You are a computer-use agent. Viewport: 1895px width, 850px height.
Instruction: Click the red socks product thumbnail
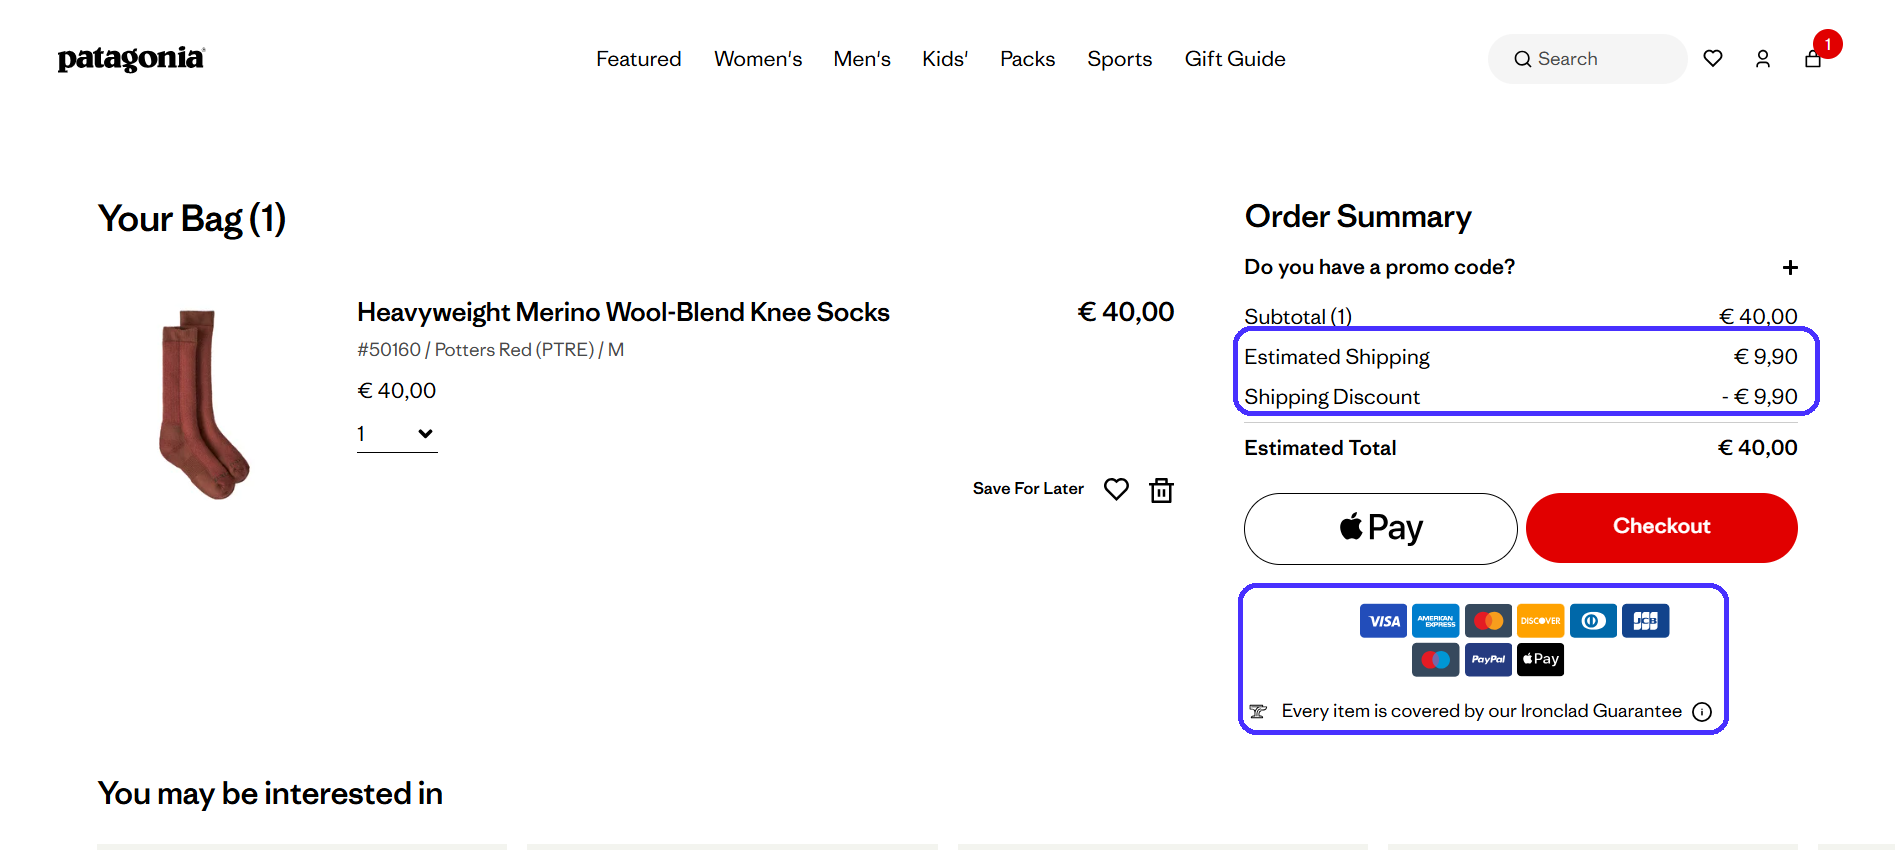pos(204,404)
